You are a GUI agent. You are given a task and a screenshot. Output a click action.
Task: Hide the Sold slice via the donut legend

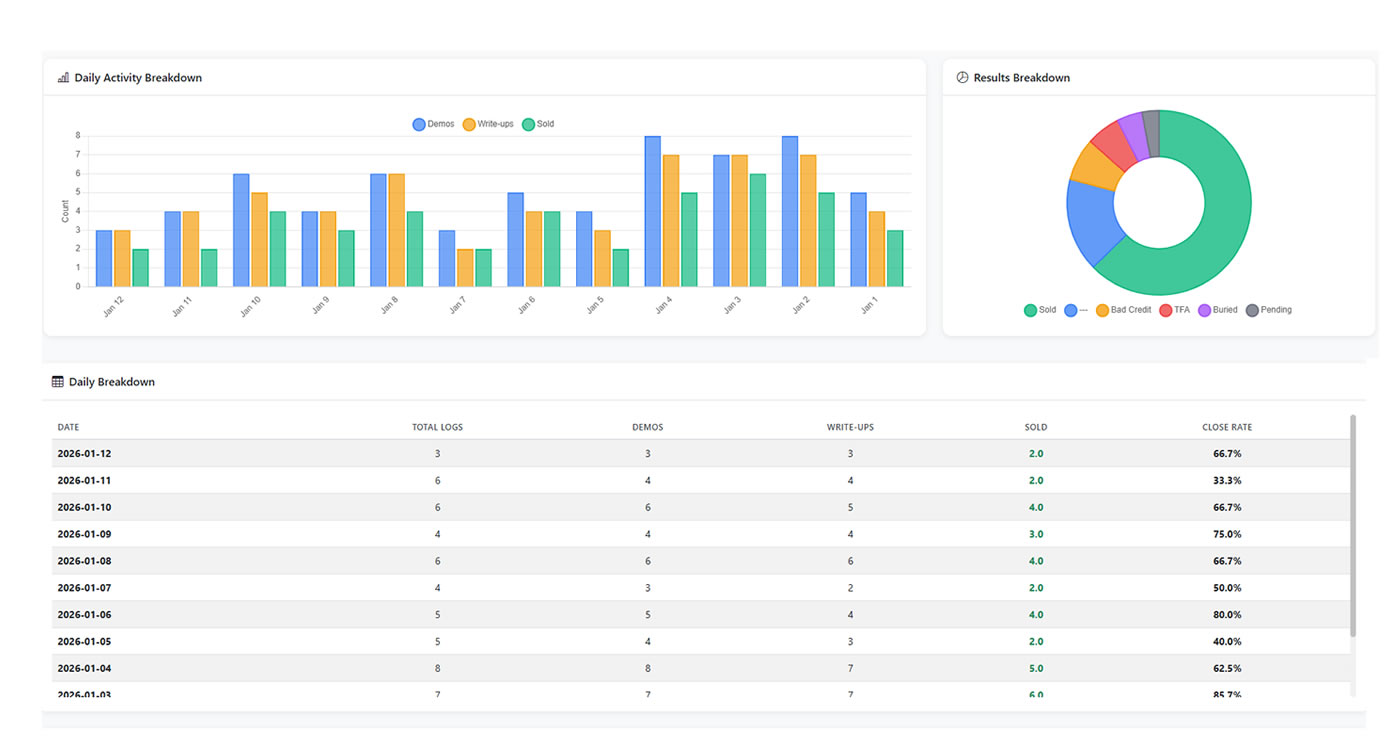coord(1039,310)
